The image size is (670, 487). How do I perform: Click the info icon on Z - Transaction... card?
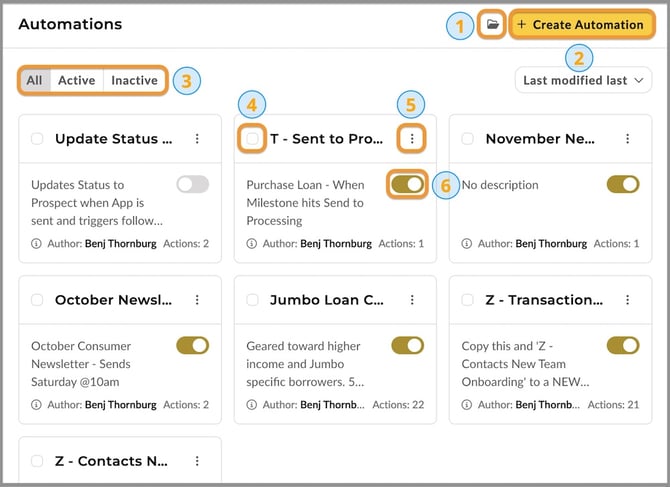click(x=467, y=405)
